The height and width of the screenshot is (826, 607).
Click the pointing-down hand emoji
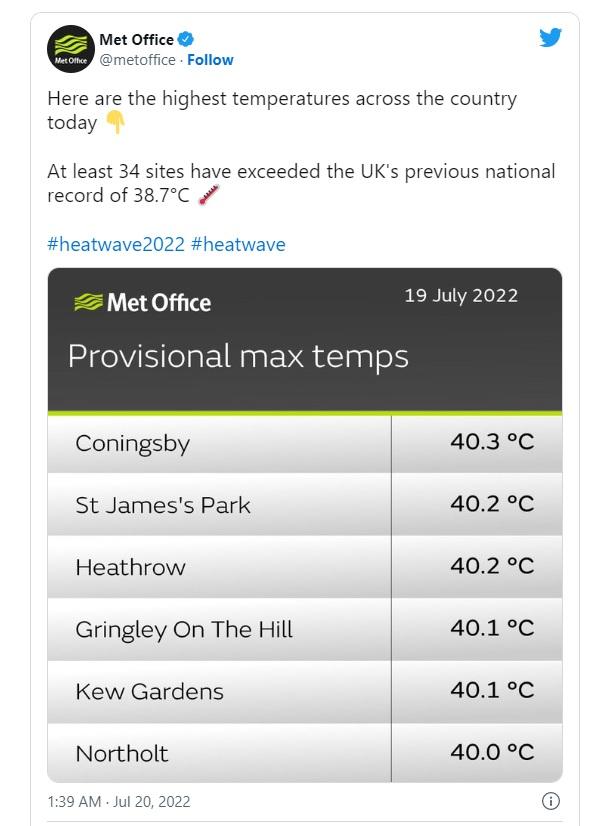[x=115, y=123]
